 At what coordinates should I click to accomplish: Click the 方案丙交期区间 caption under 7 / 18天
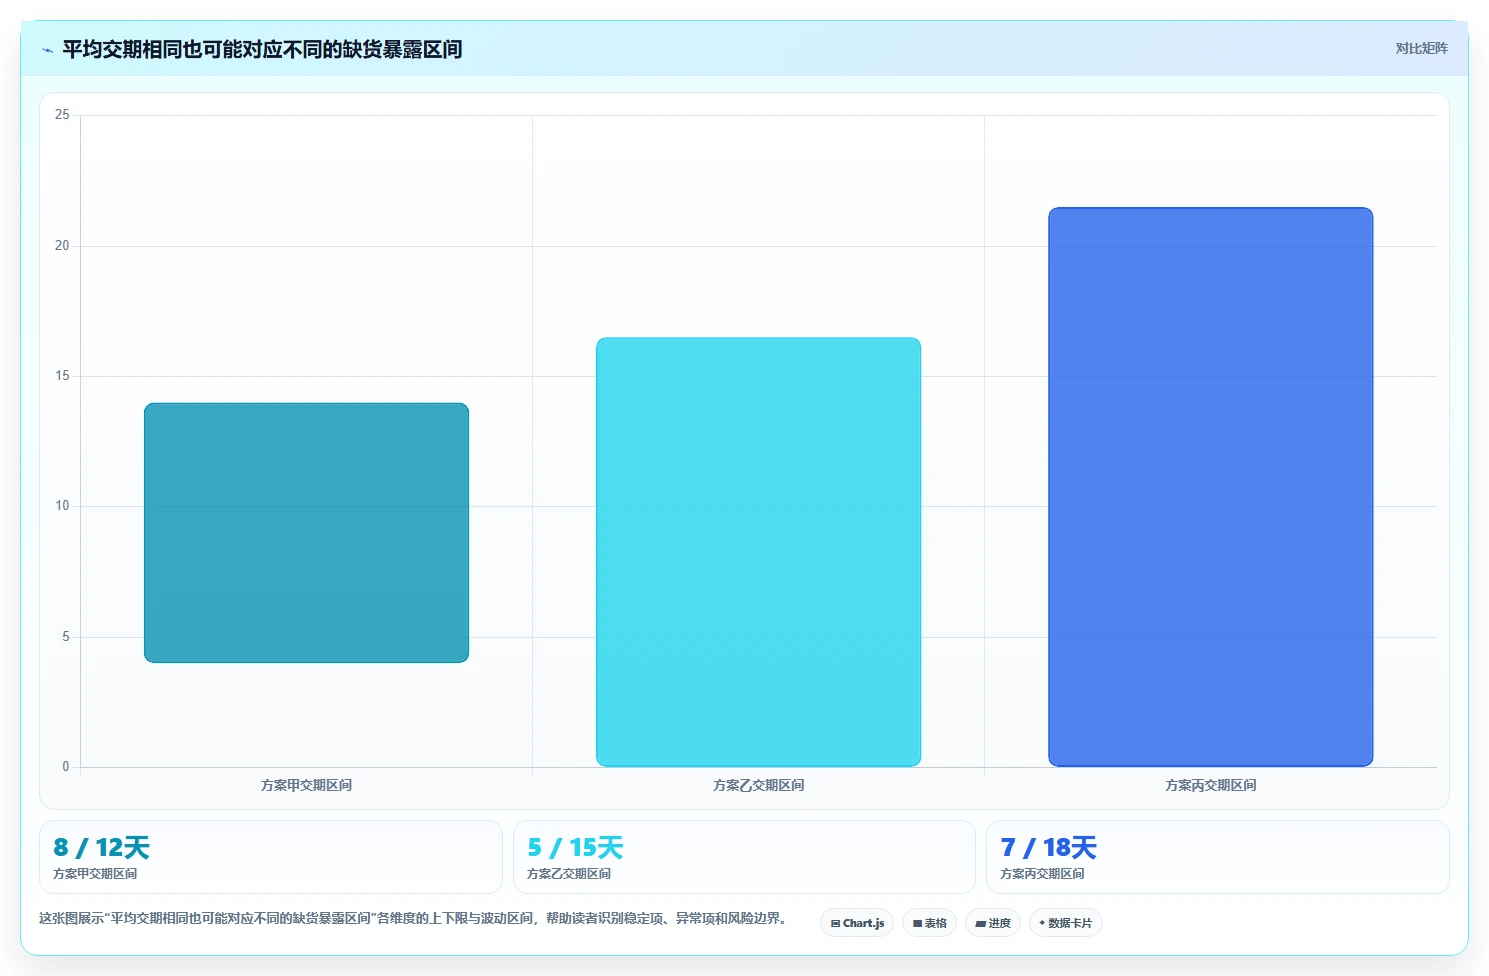[x=1042, y=874]
